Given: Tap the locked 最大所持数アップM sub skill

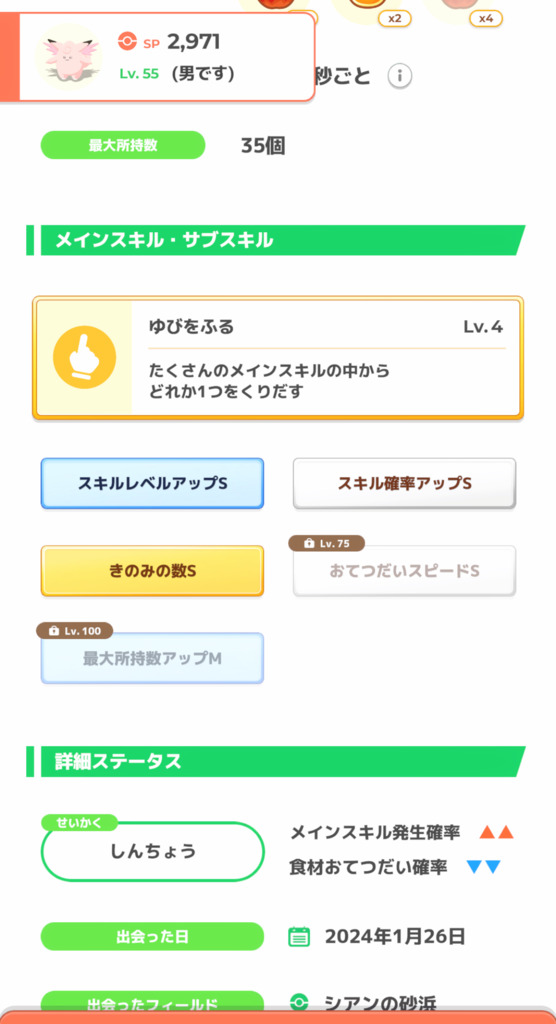Looking at the screenshot, I should pos(152,658).
